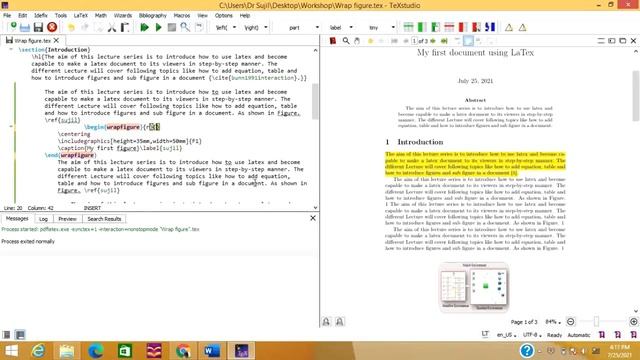640x360 pixels.
Task: Switch to the Search Results tab
Action: pyautogui.click(x=104, y=219)
